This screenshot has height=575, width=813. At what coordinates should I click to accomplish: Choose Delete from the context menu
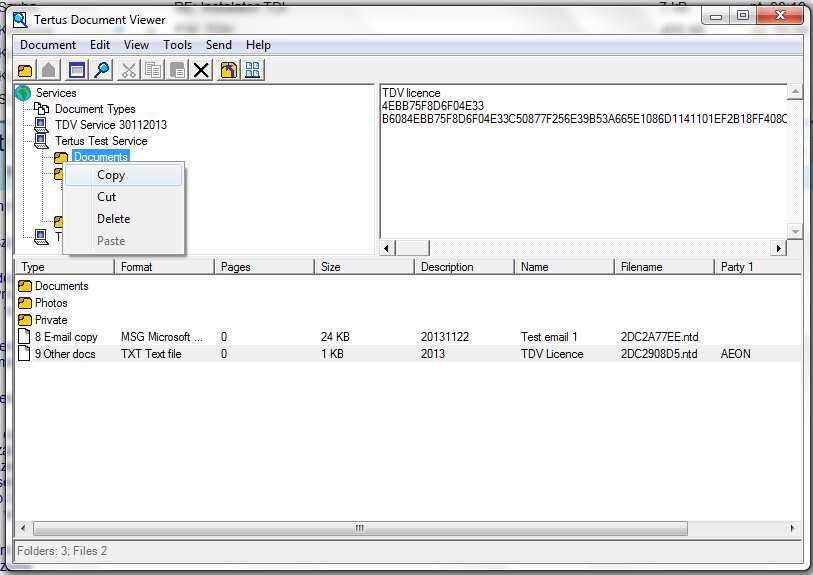tap(123, 219)
